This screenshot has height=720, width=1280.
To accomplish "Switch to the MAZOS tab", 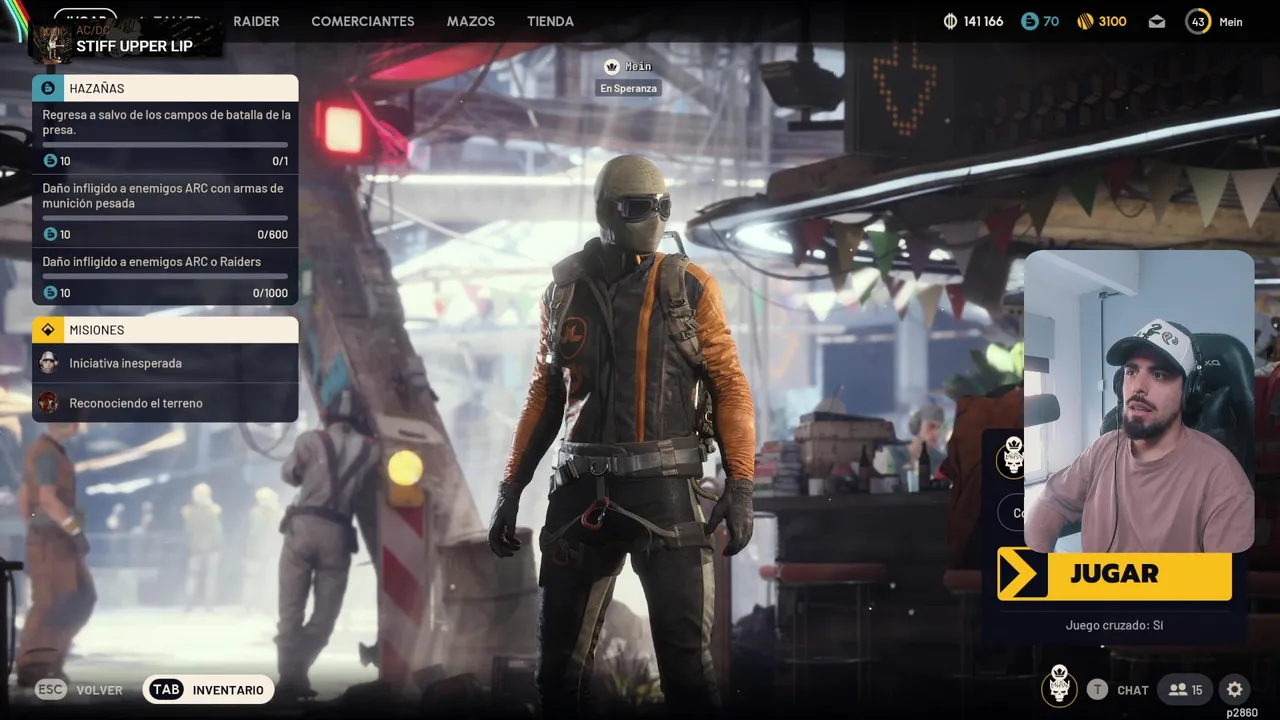I will pos(471,21).
